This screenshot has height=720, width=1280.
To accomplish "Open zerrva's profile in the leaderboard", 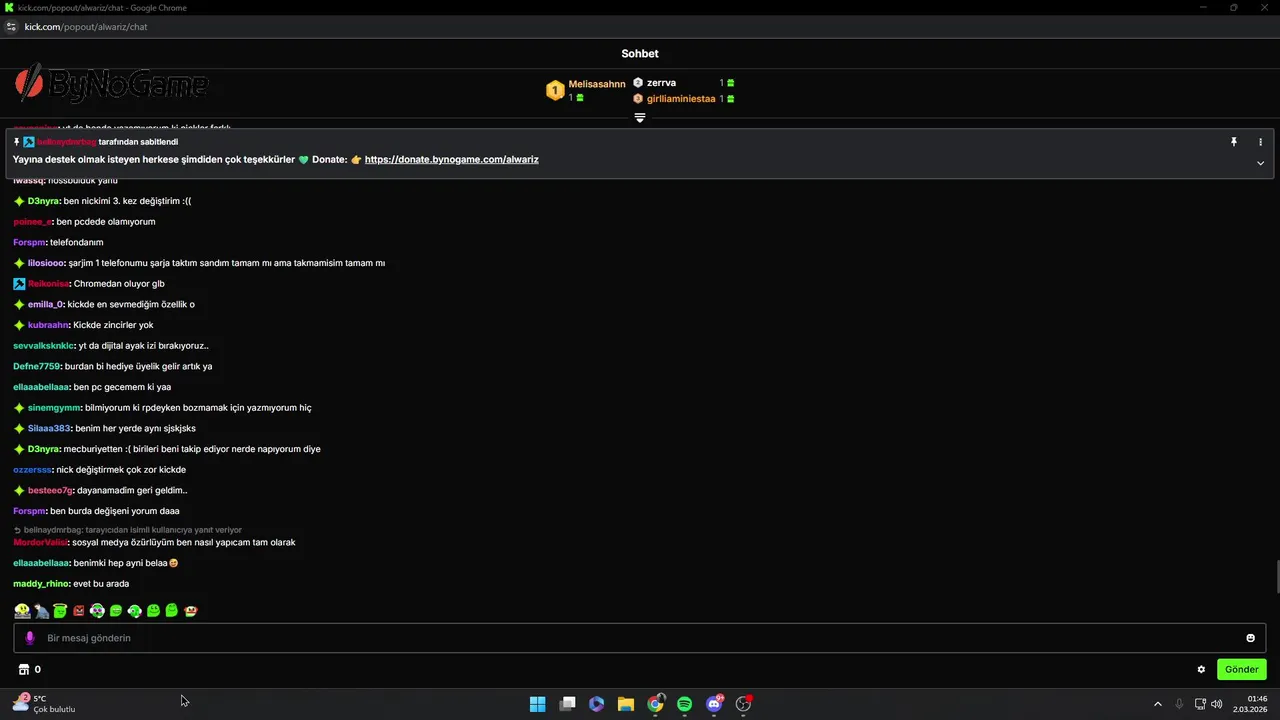I will coord(661,83).
